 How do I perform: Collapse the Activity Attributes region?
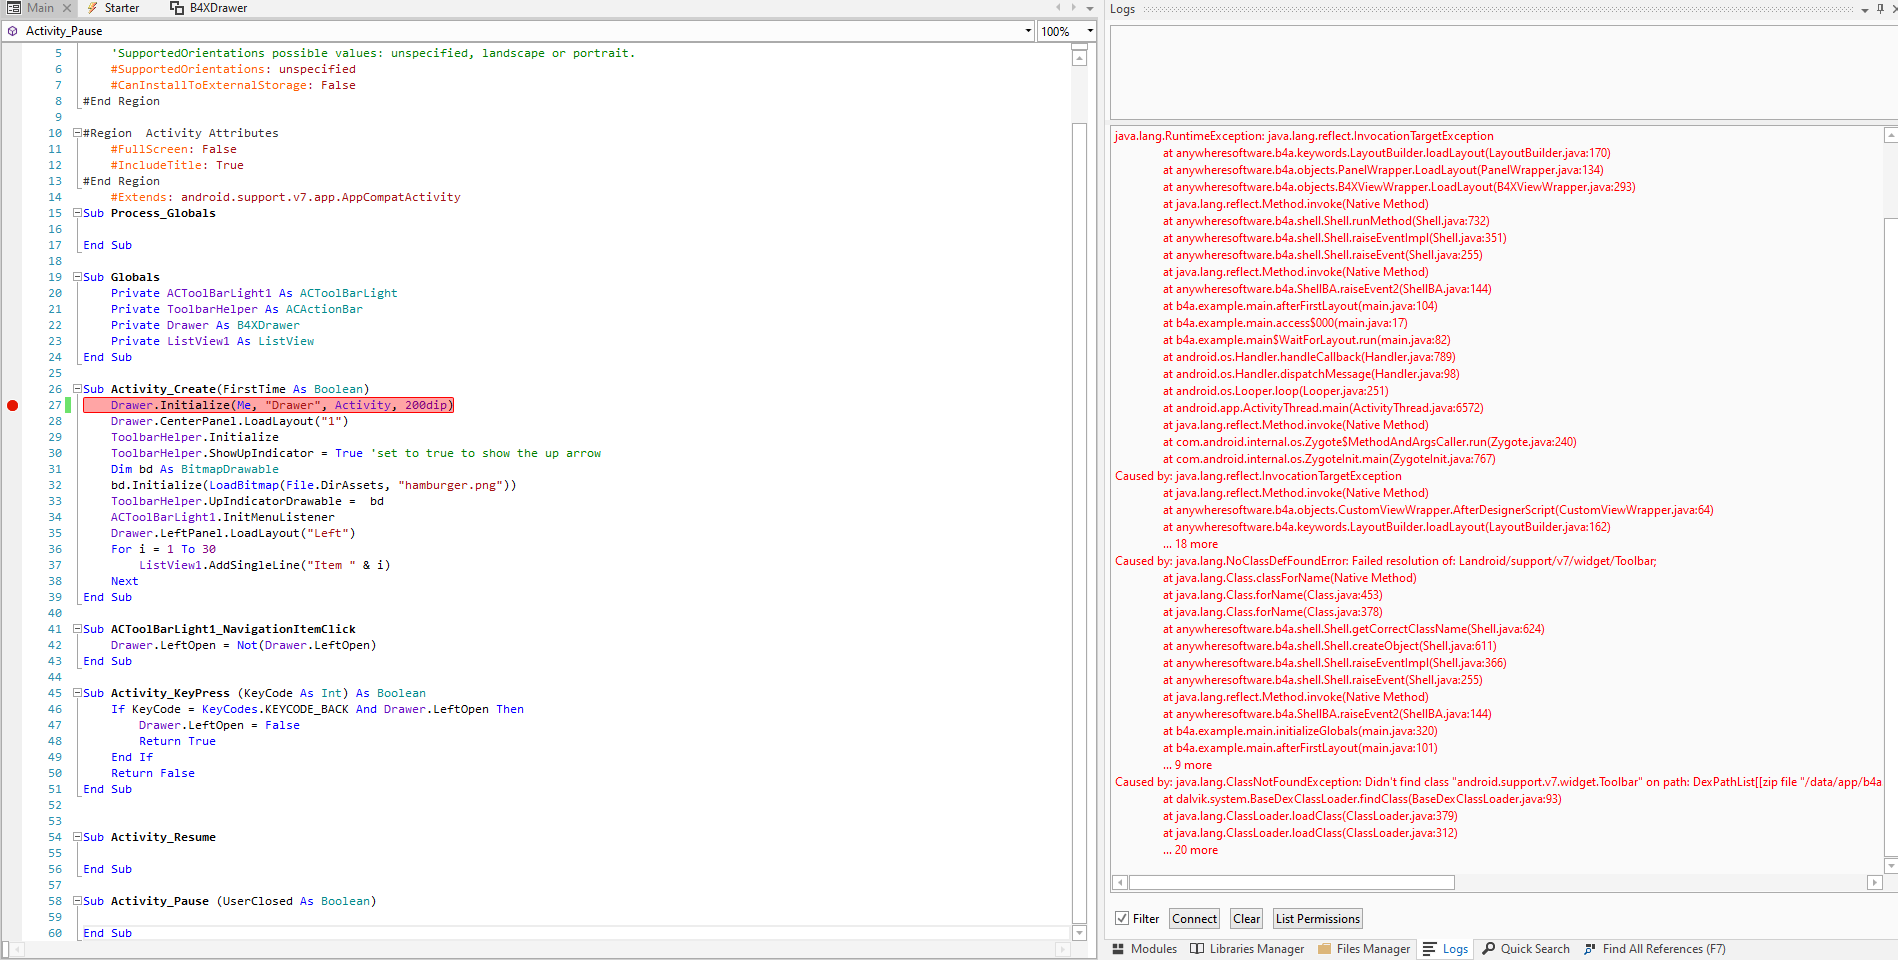pyautogui.click(x=77, y=133)
